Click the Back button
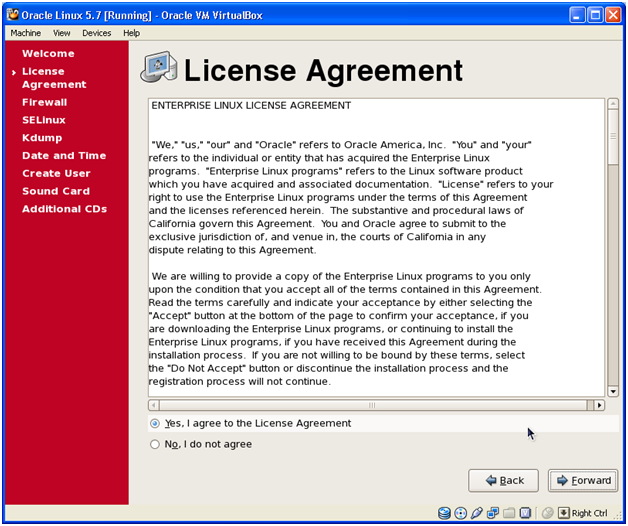Viewport: 628px width, 526px height. click(503, 480)
